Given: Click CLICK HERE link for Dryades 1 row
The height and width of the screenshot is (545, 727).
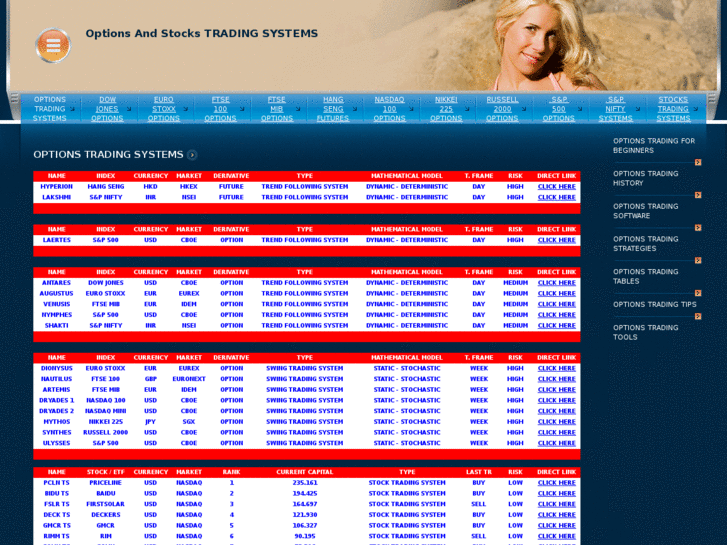Looking at the screenshot, I should click(556, 400).
